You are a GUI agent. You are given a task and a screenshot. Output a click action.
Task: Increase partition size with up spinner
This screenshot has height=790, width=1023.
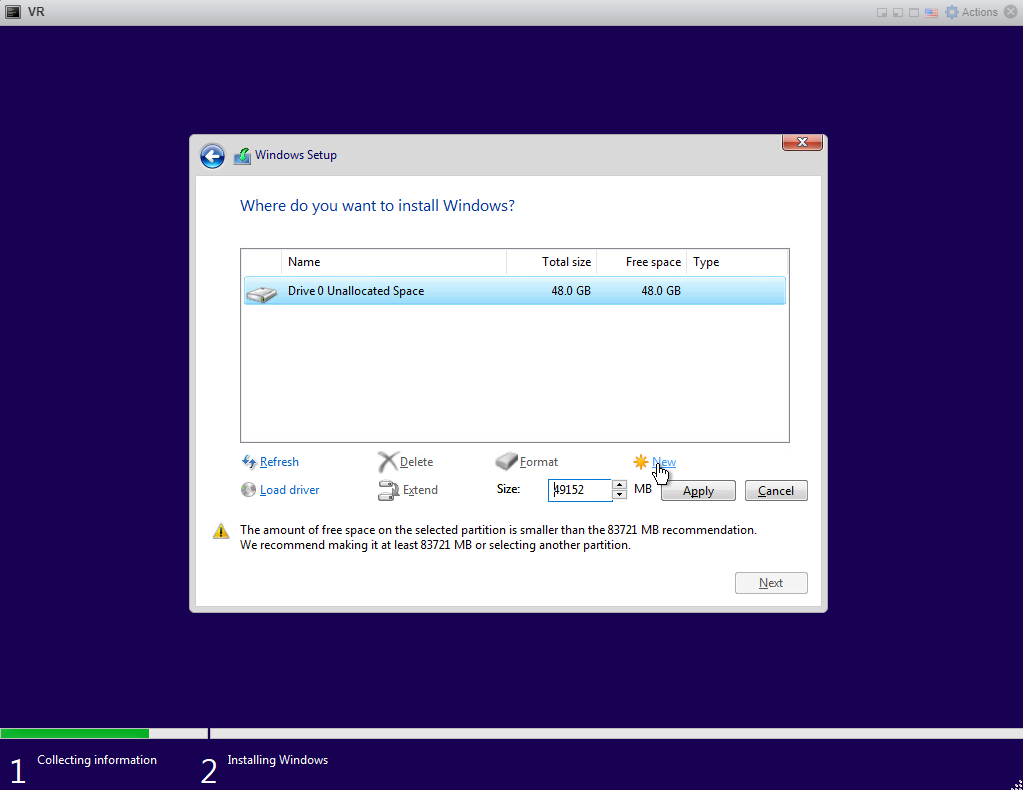point(620,485)
